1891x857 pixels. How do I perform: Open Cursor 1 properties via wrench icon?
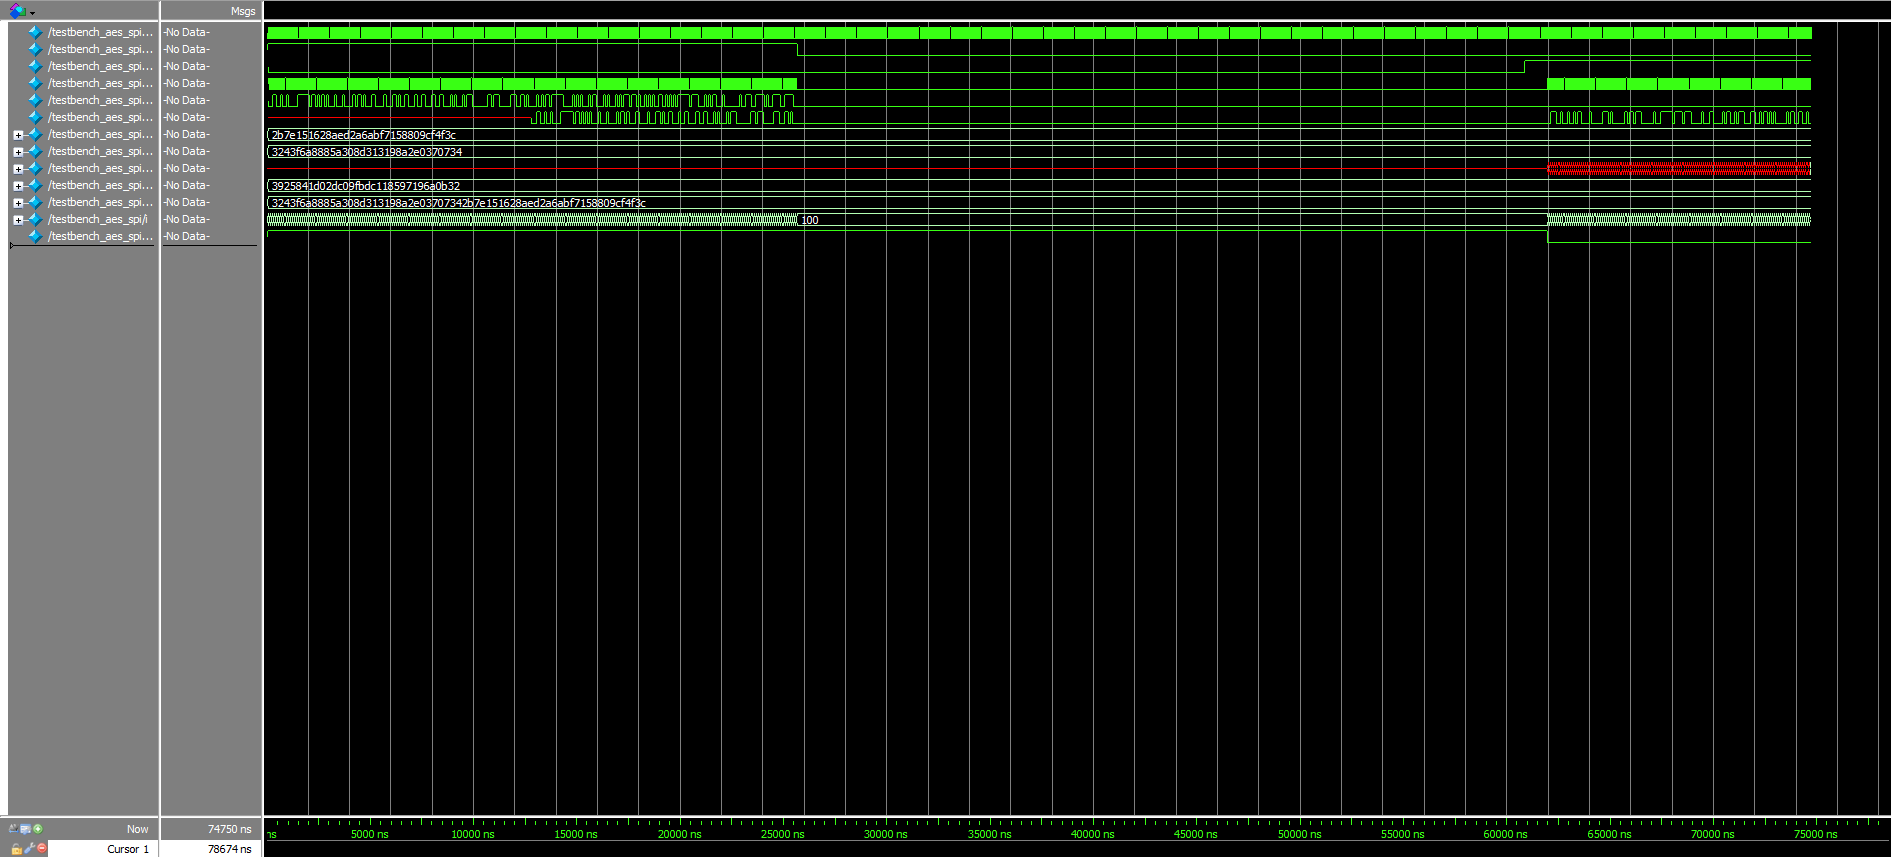29,849
